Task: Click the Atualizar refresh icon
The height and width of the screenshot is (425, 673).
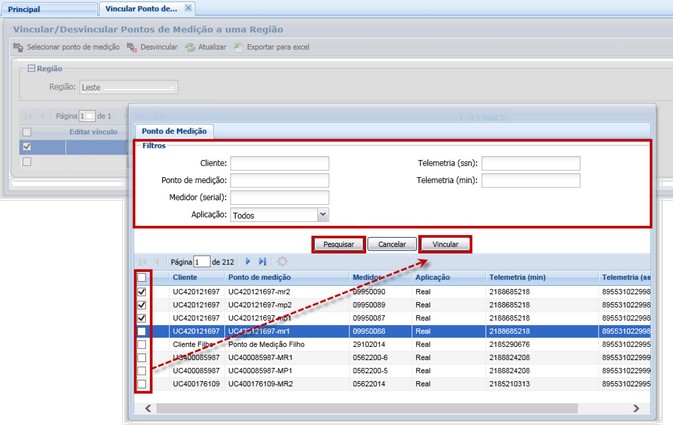Action: tap(190, 47)
